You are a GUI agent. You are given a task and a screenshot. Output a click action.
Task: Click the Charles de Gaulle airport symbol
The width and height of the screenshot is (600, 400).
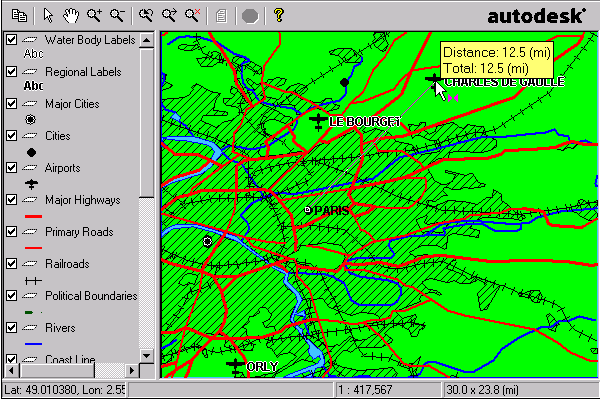[x=434, y=78]
